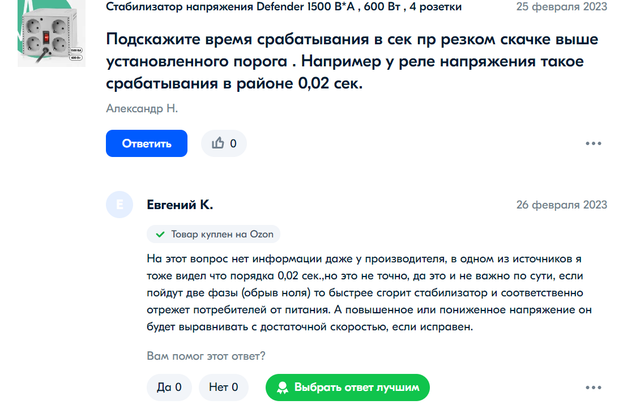Open the three-dot menu for the question

coord(593,143)
